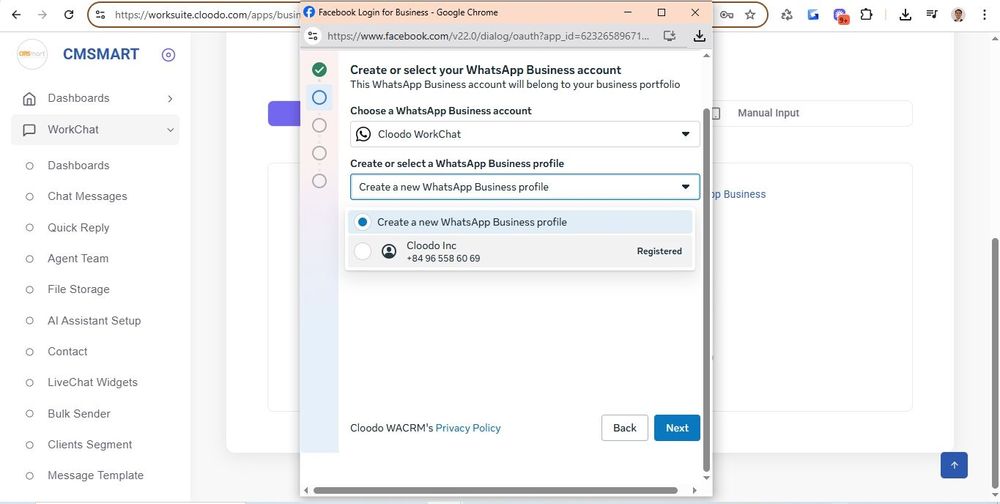Screen dimensions: 1000x504
Task: Reload the Worksuite page
Action: (x=68, y=15)
